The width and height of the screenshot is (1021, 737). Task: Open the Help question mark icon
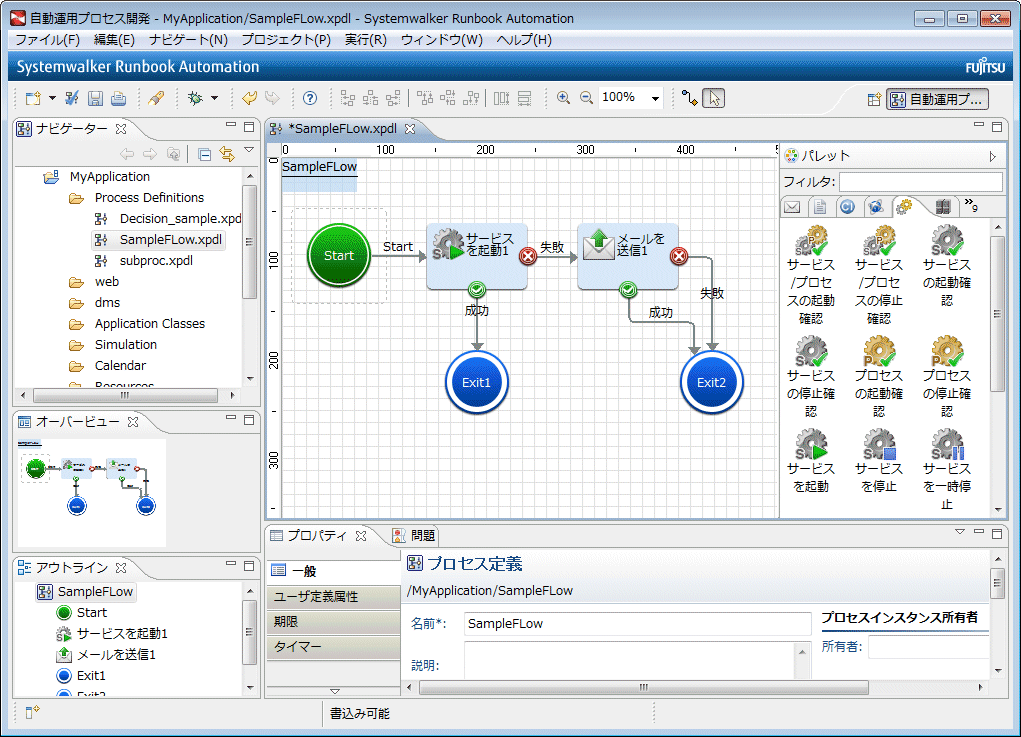tap(311, 98)
